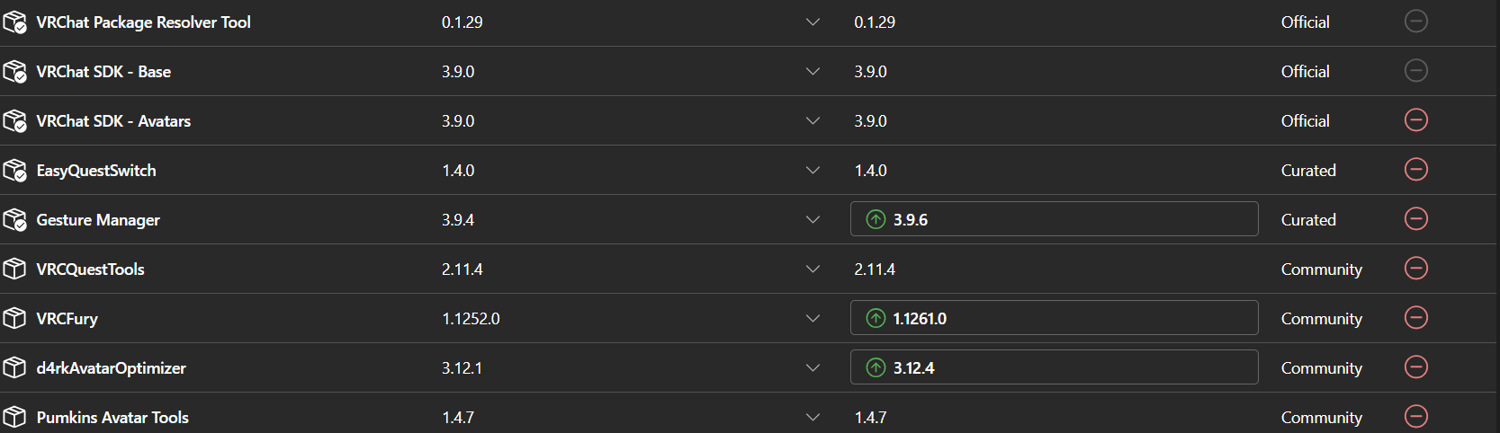Expand version list for d4rkAvatarOptimizer
1500x433 pixels.
click(x=813, y=368)
